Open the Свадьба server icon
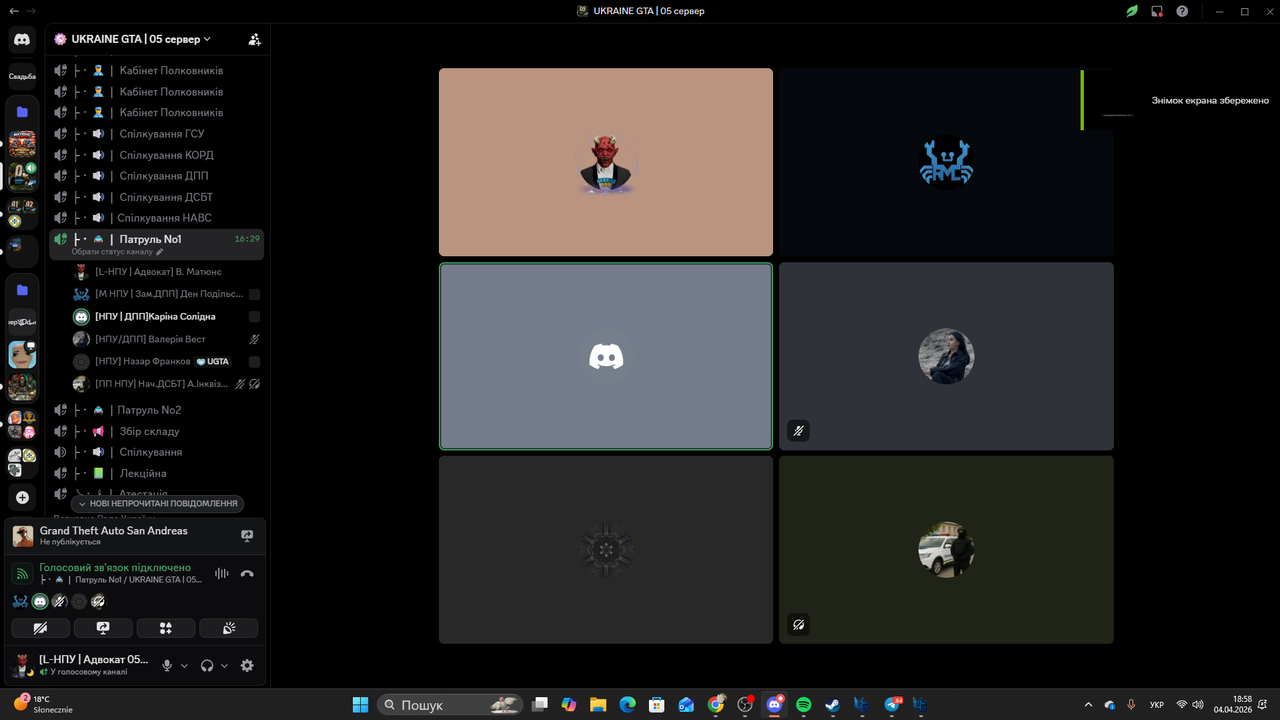The image size is (1280, 720). [22, 76]
